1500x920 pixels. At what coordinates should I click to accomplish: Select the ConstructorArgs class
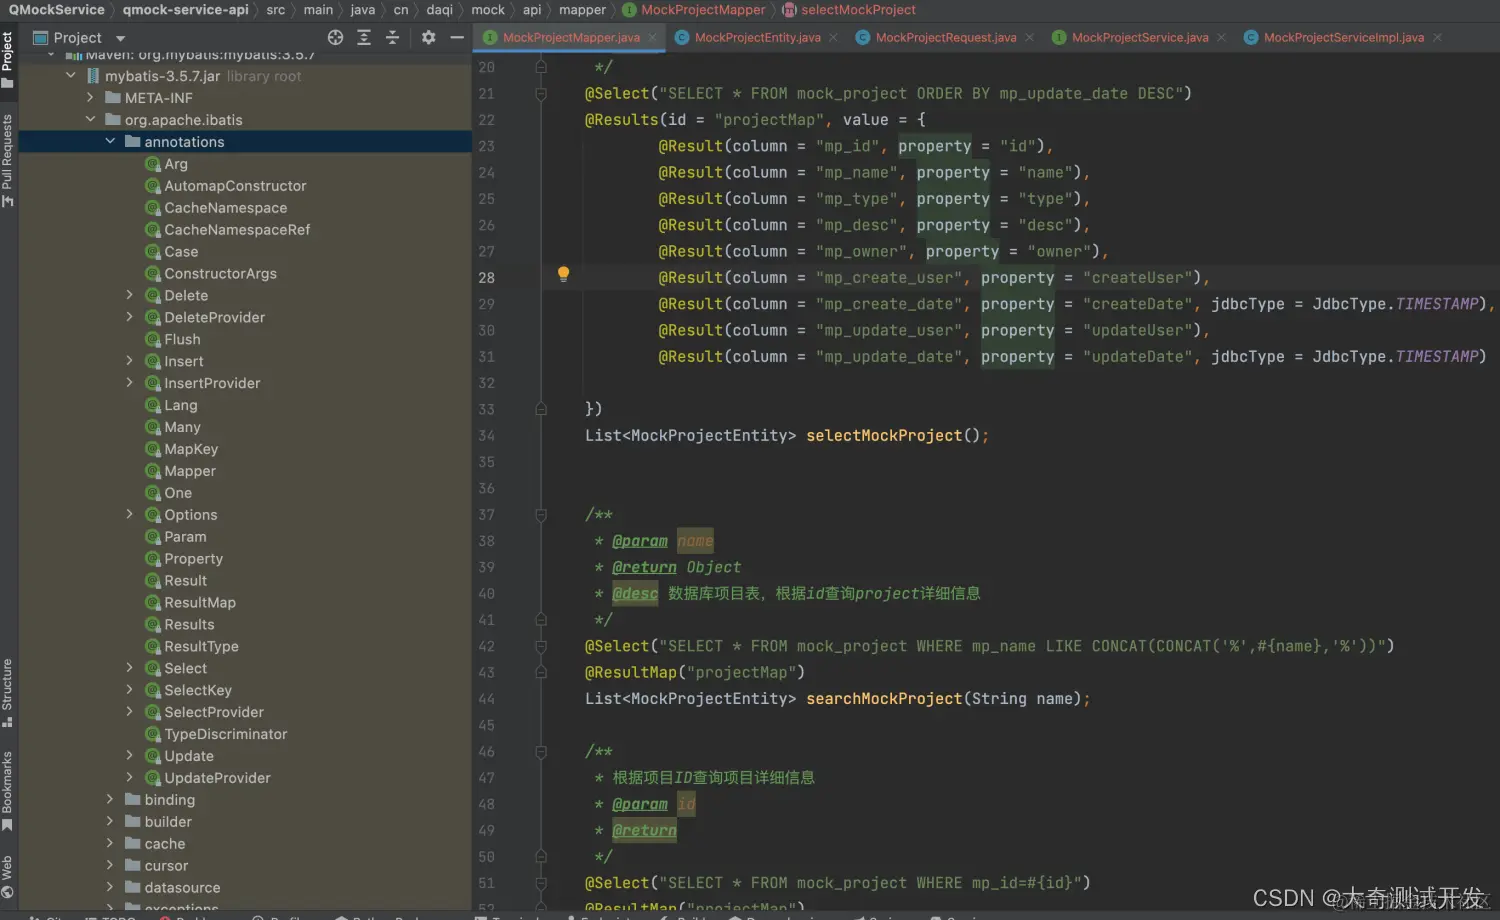click(x=220, y=274)
